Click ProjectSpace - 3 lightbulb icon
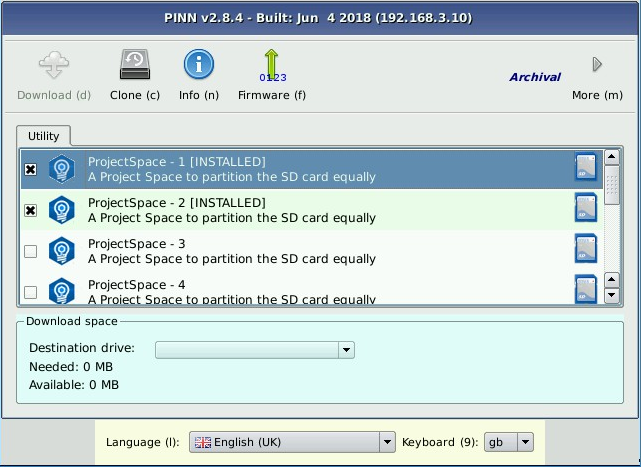This screenshot has height=467, width=641. [x=62, y=251]
